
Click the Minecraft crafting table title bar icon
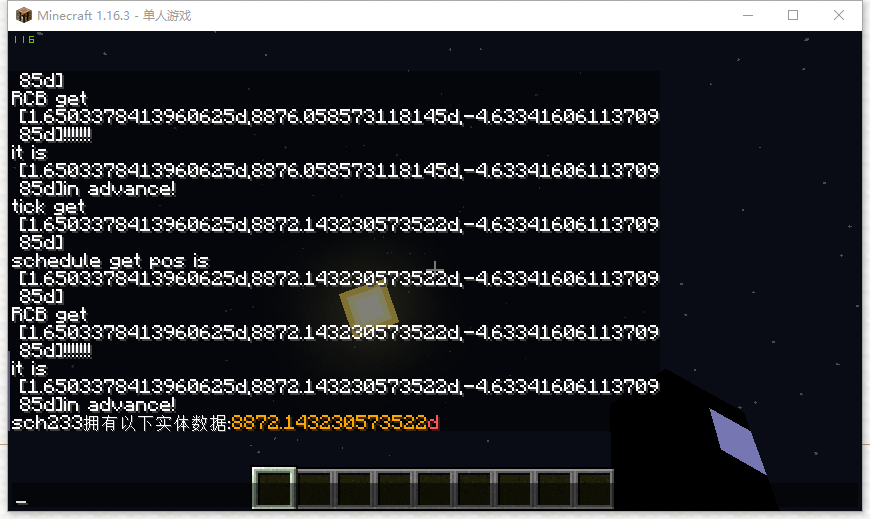(23, 15)
